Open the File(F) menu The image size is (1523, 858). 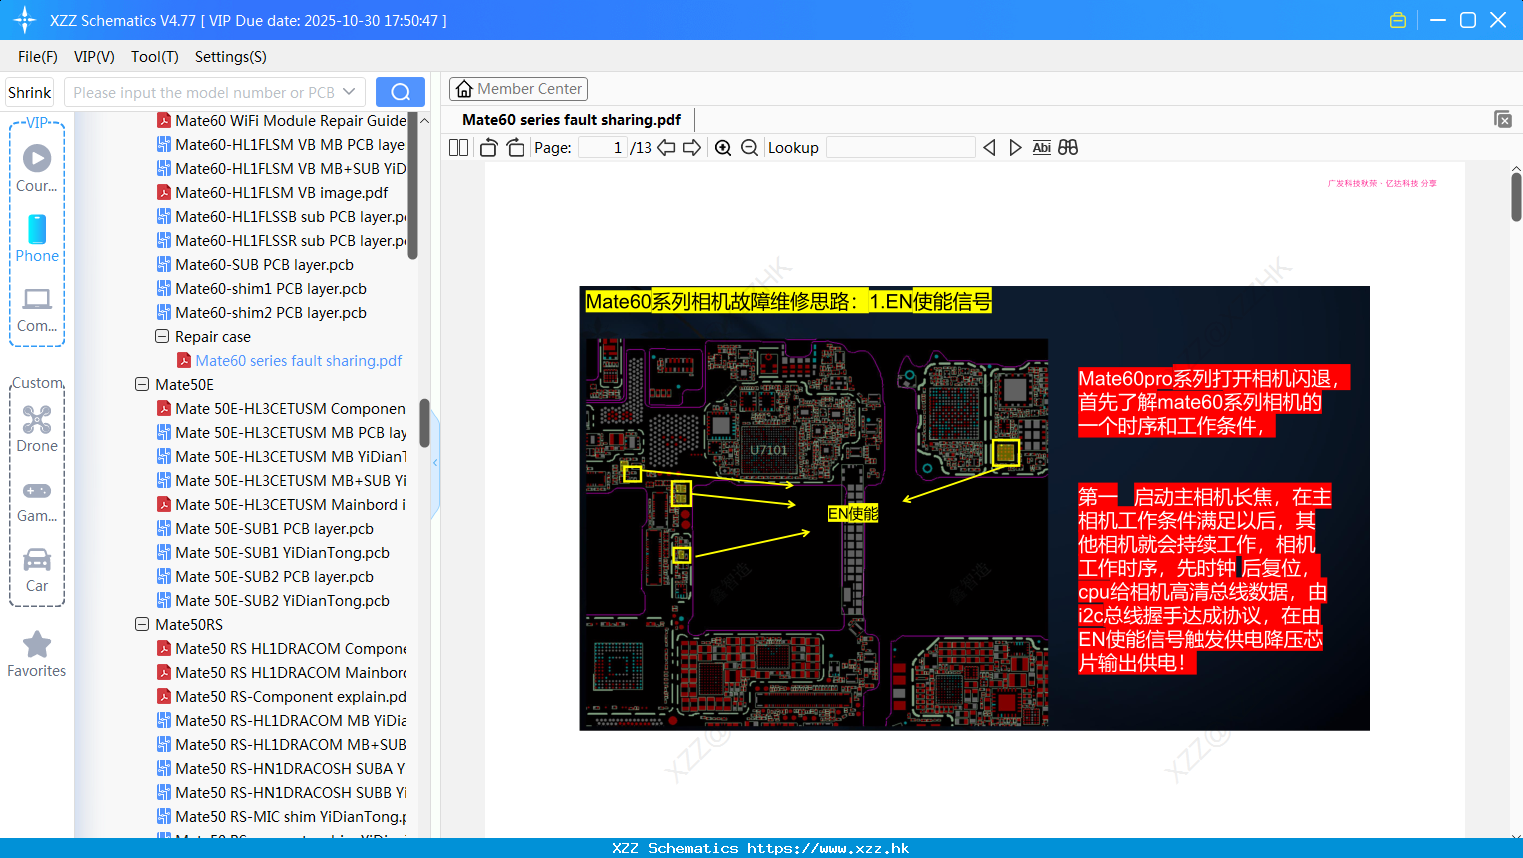tap(38, 57)
